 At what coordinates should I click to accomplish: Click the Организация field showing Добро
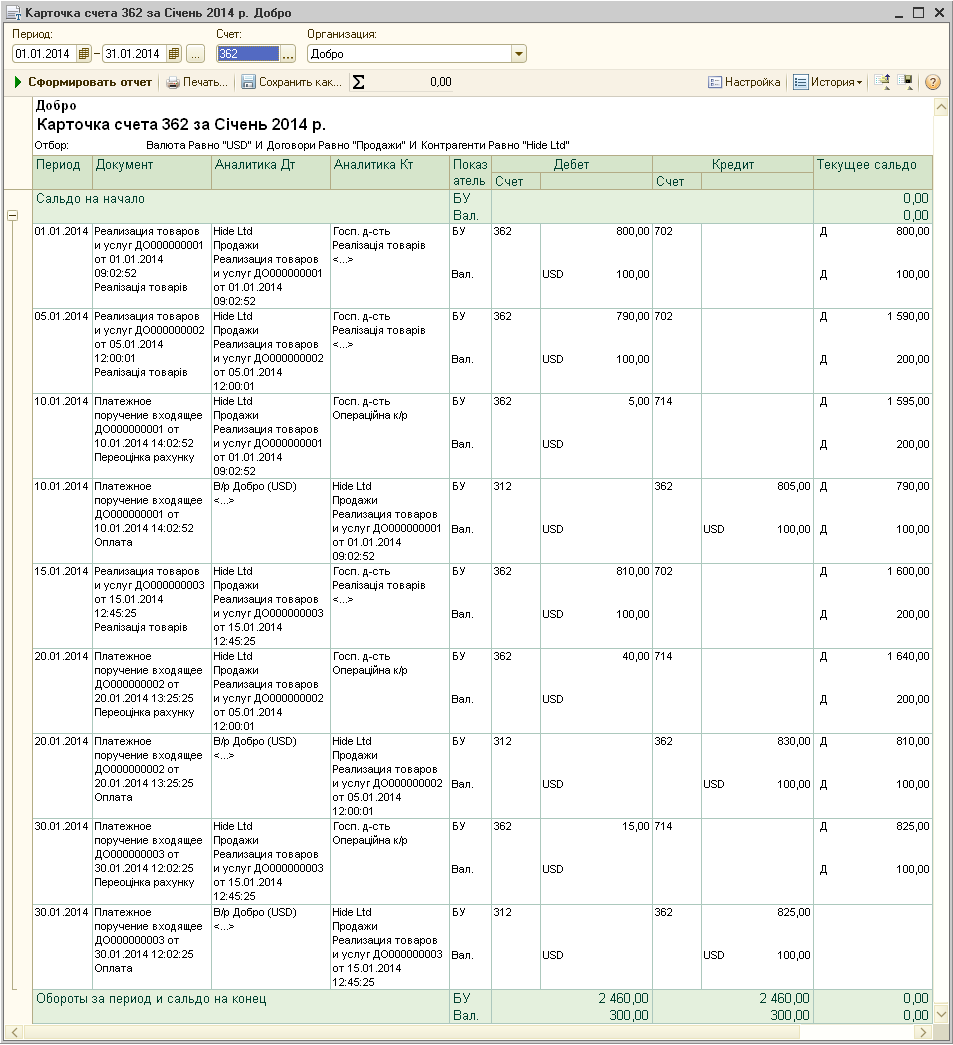[409, 54]
